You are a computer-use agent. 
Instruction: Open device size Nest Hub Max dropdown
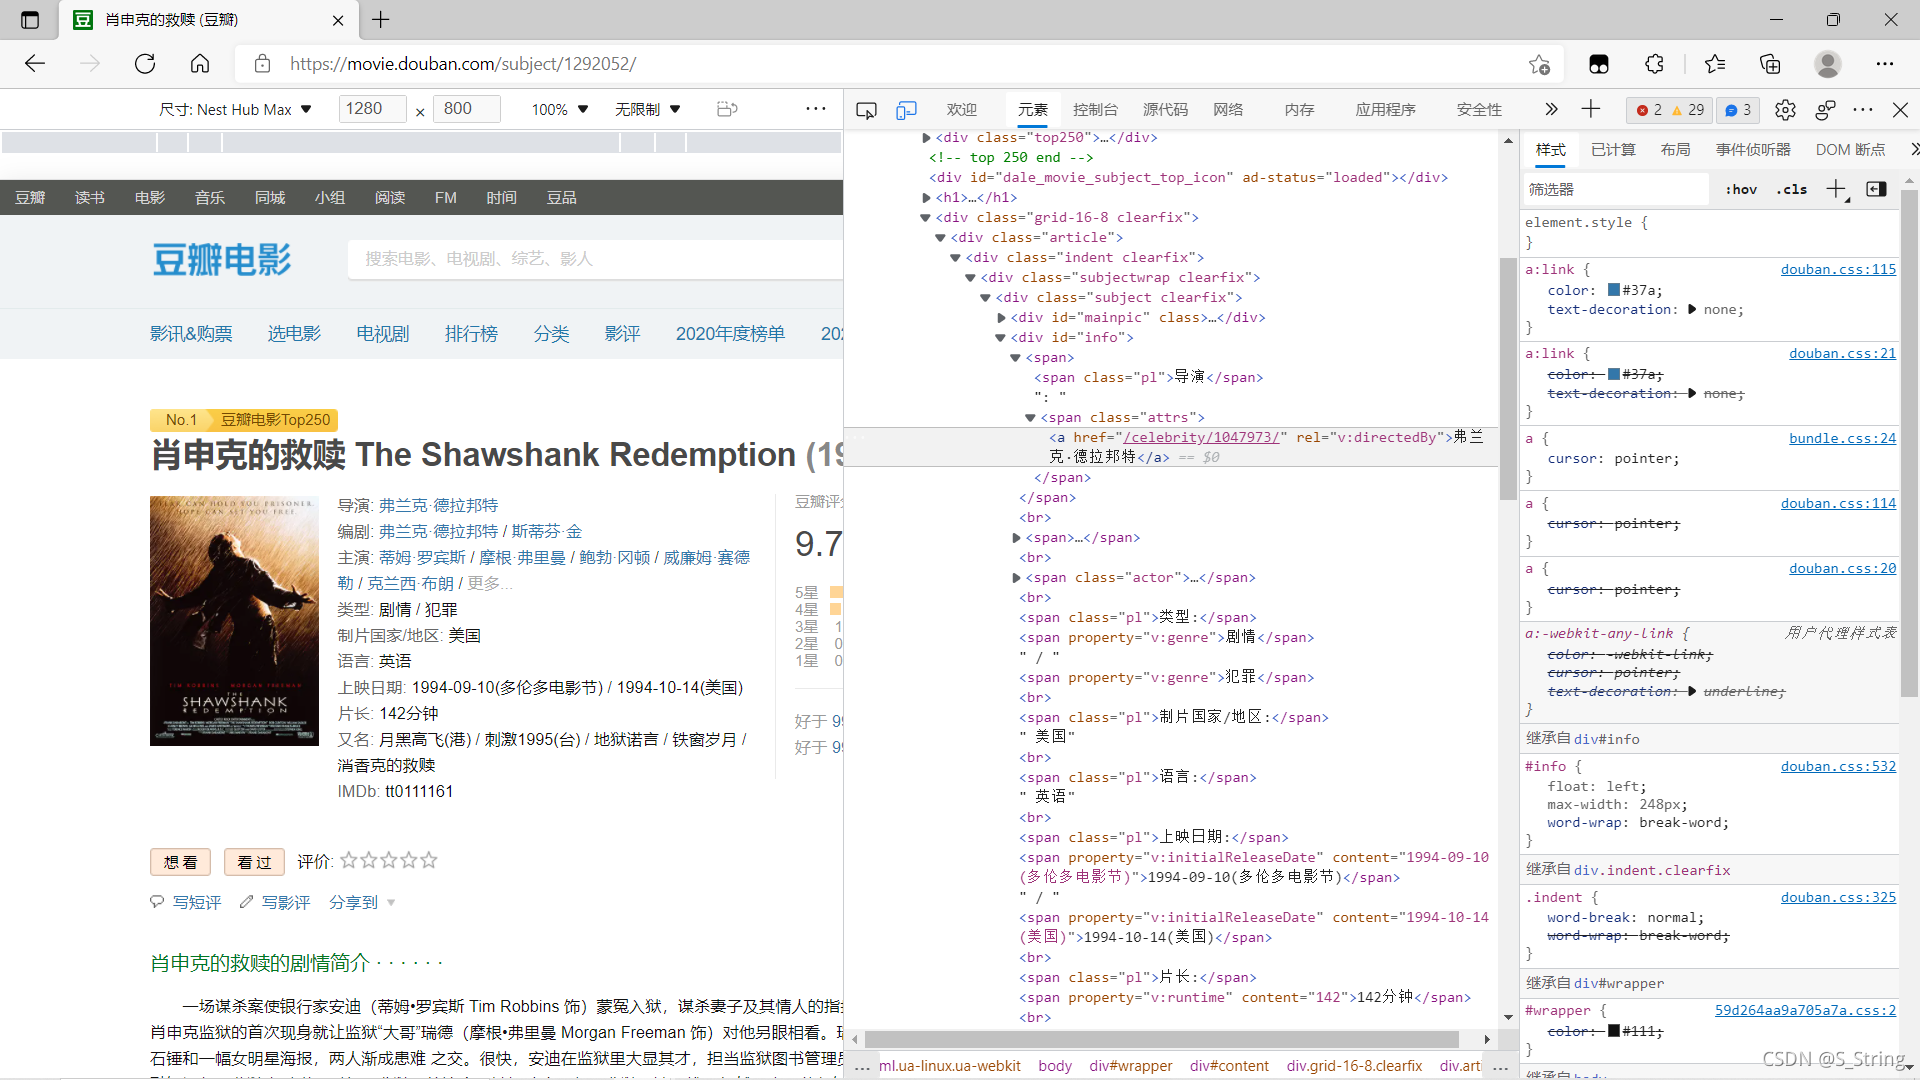[236, 109]
